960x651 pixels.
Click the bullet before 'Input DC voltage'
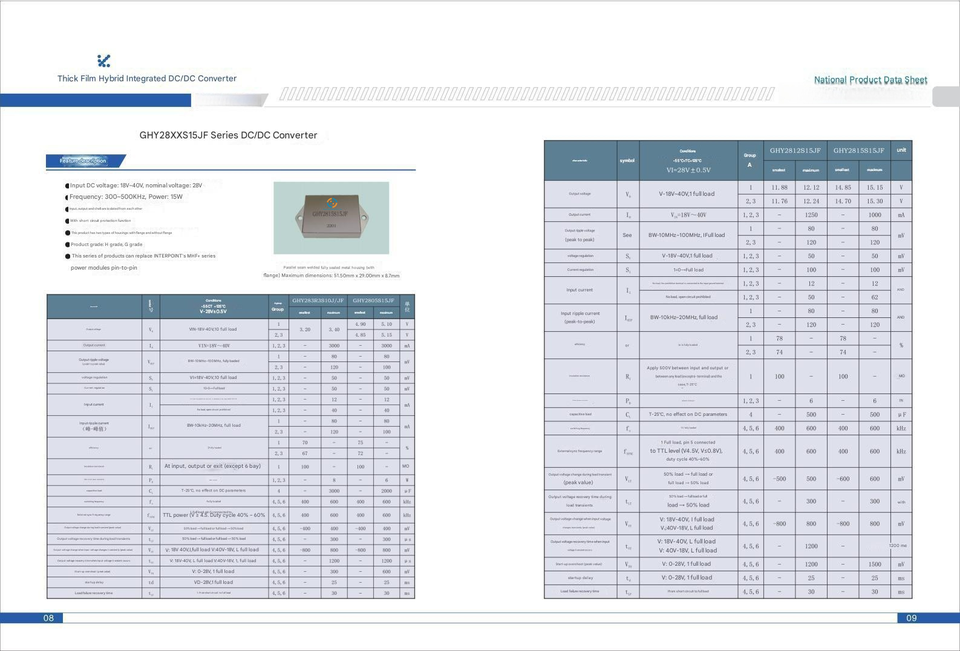pyautogui.click(x=64, y=186)
